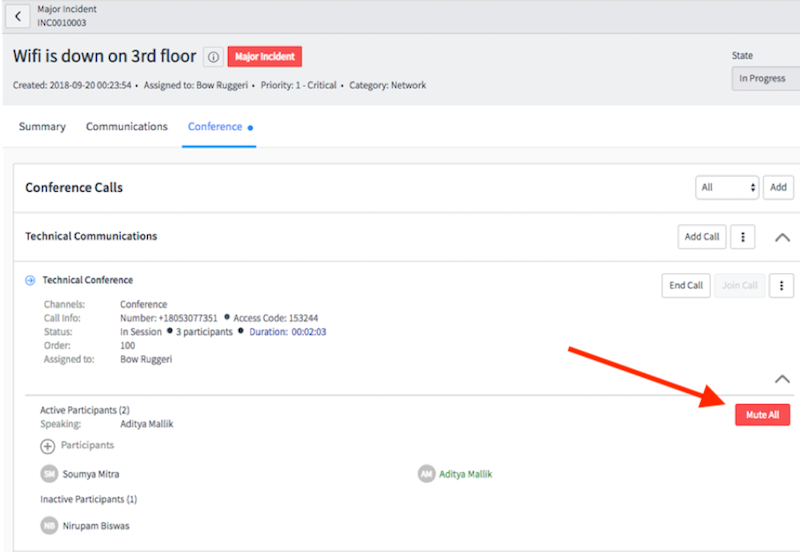Open Technical Conference more options menu

coord(781,286)
